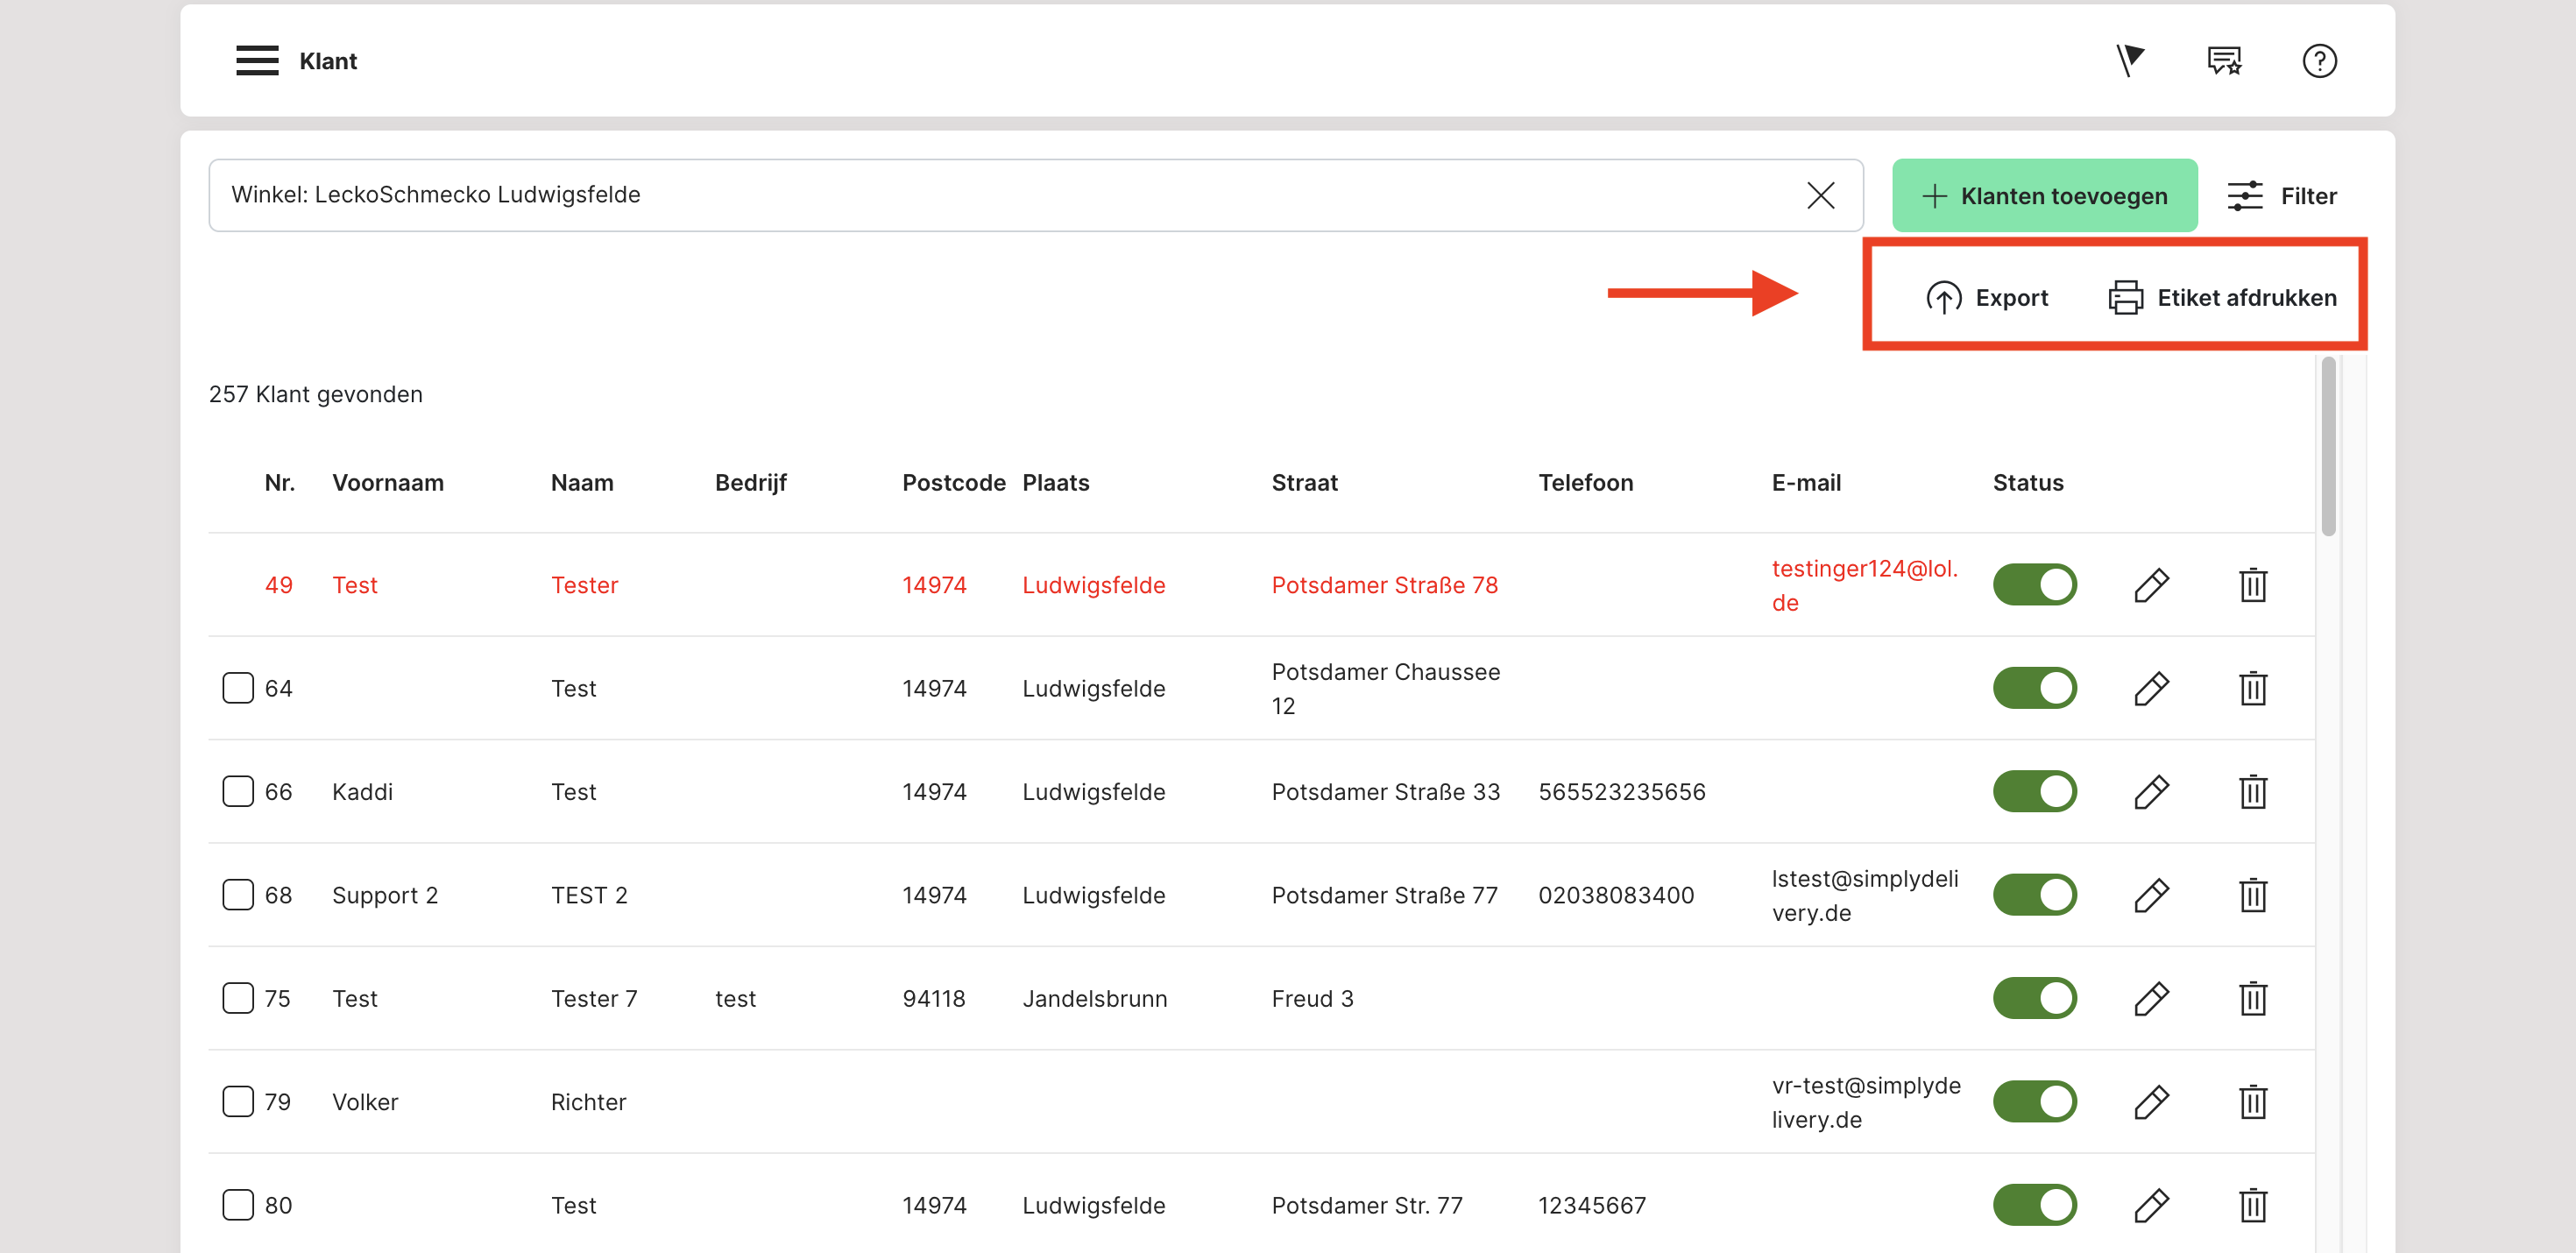Open the help question mark icon
The width and height of the screenshot is (2576, 1253).
pyautogui.click(x=2318, y=60)
